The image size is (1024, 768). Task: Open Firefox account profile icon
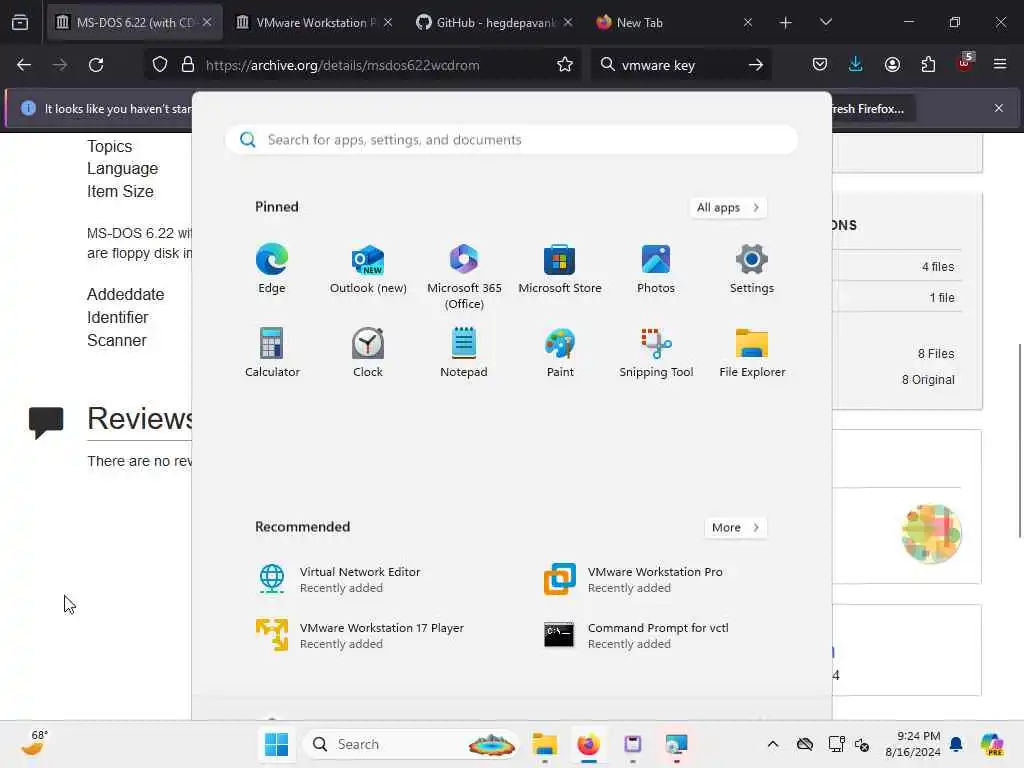tap(892, 65)
